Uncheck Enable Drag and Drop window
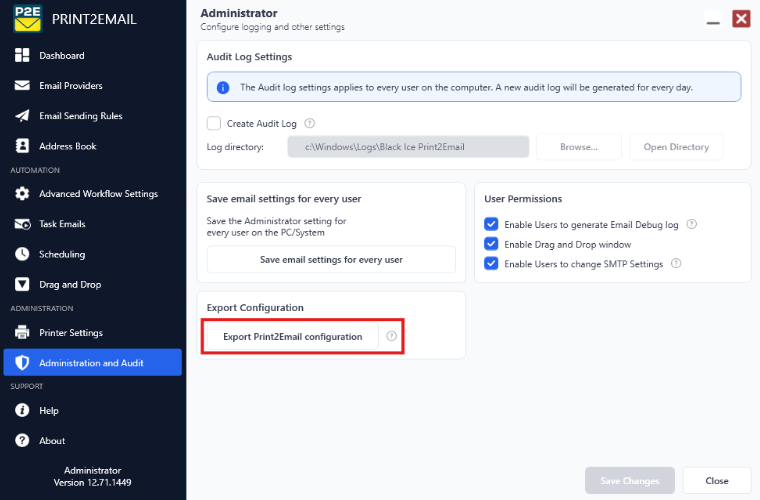Image resolution: width=760 pixels, height=500 pixels. click(491, 244)
